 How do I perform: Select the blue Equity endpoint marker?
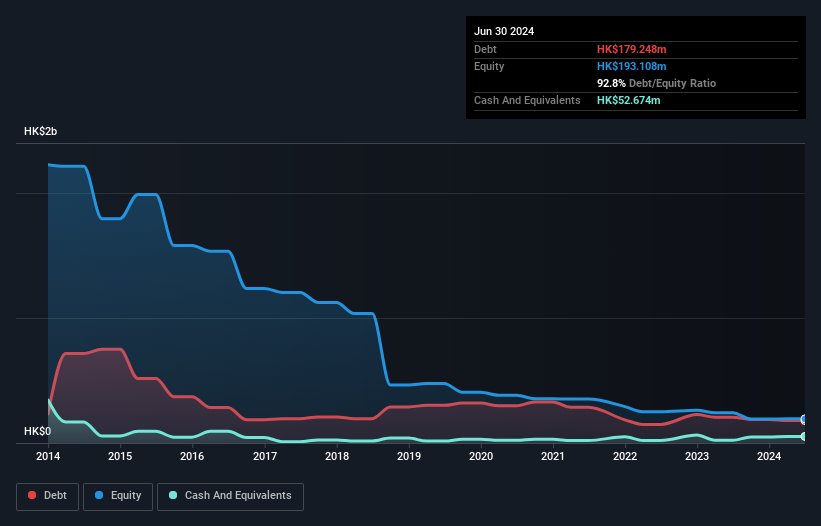click(804, 419)
